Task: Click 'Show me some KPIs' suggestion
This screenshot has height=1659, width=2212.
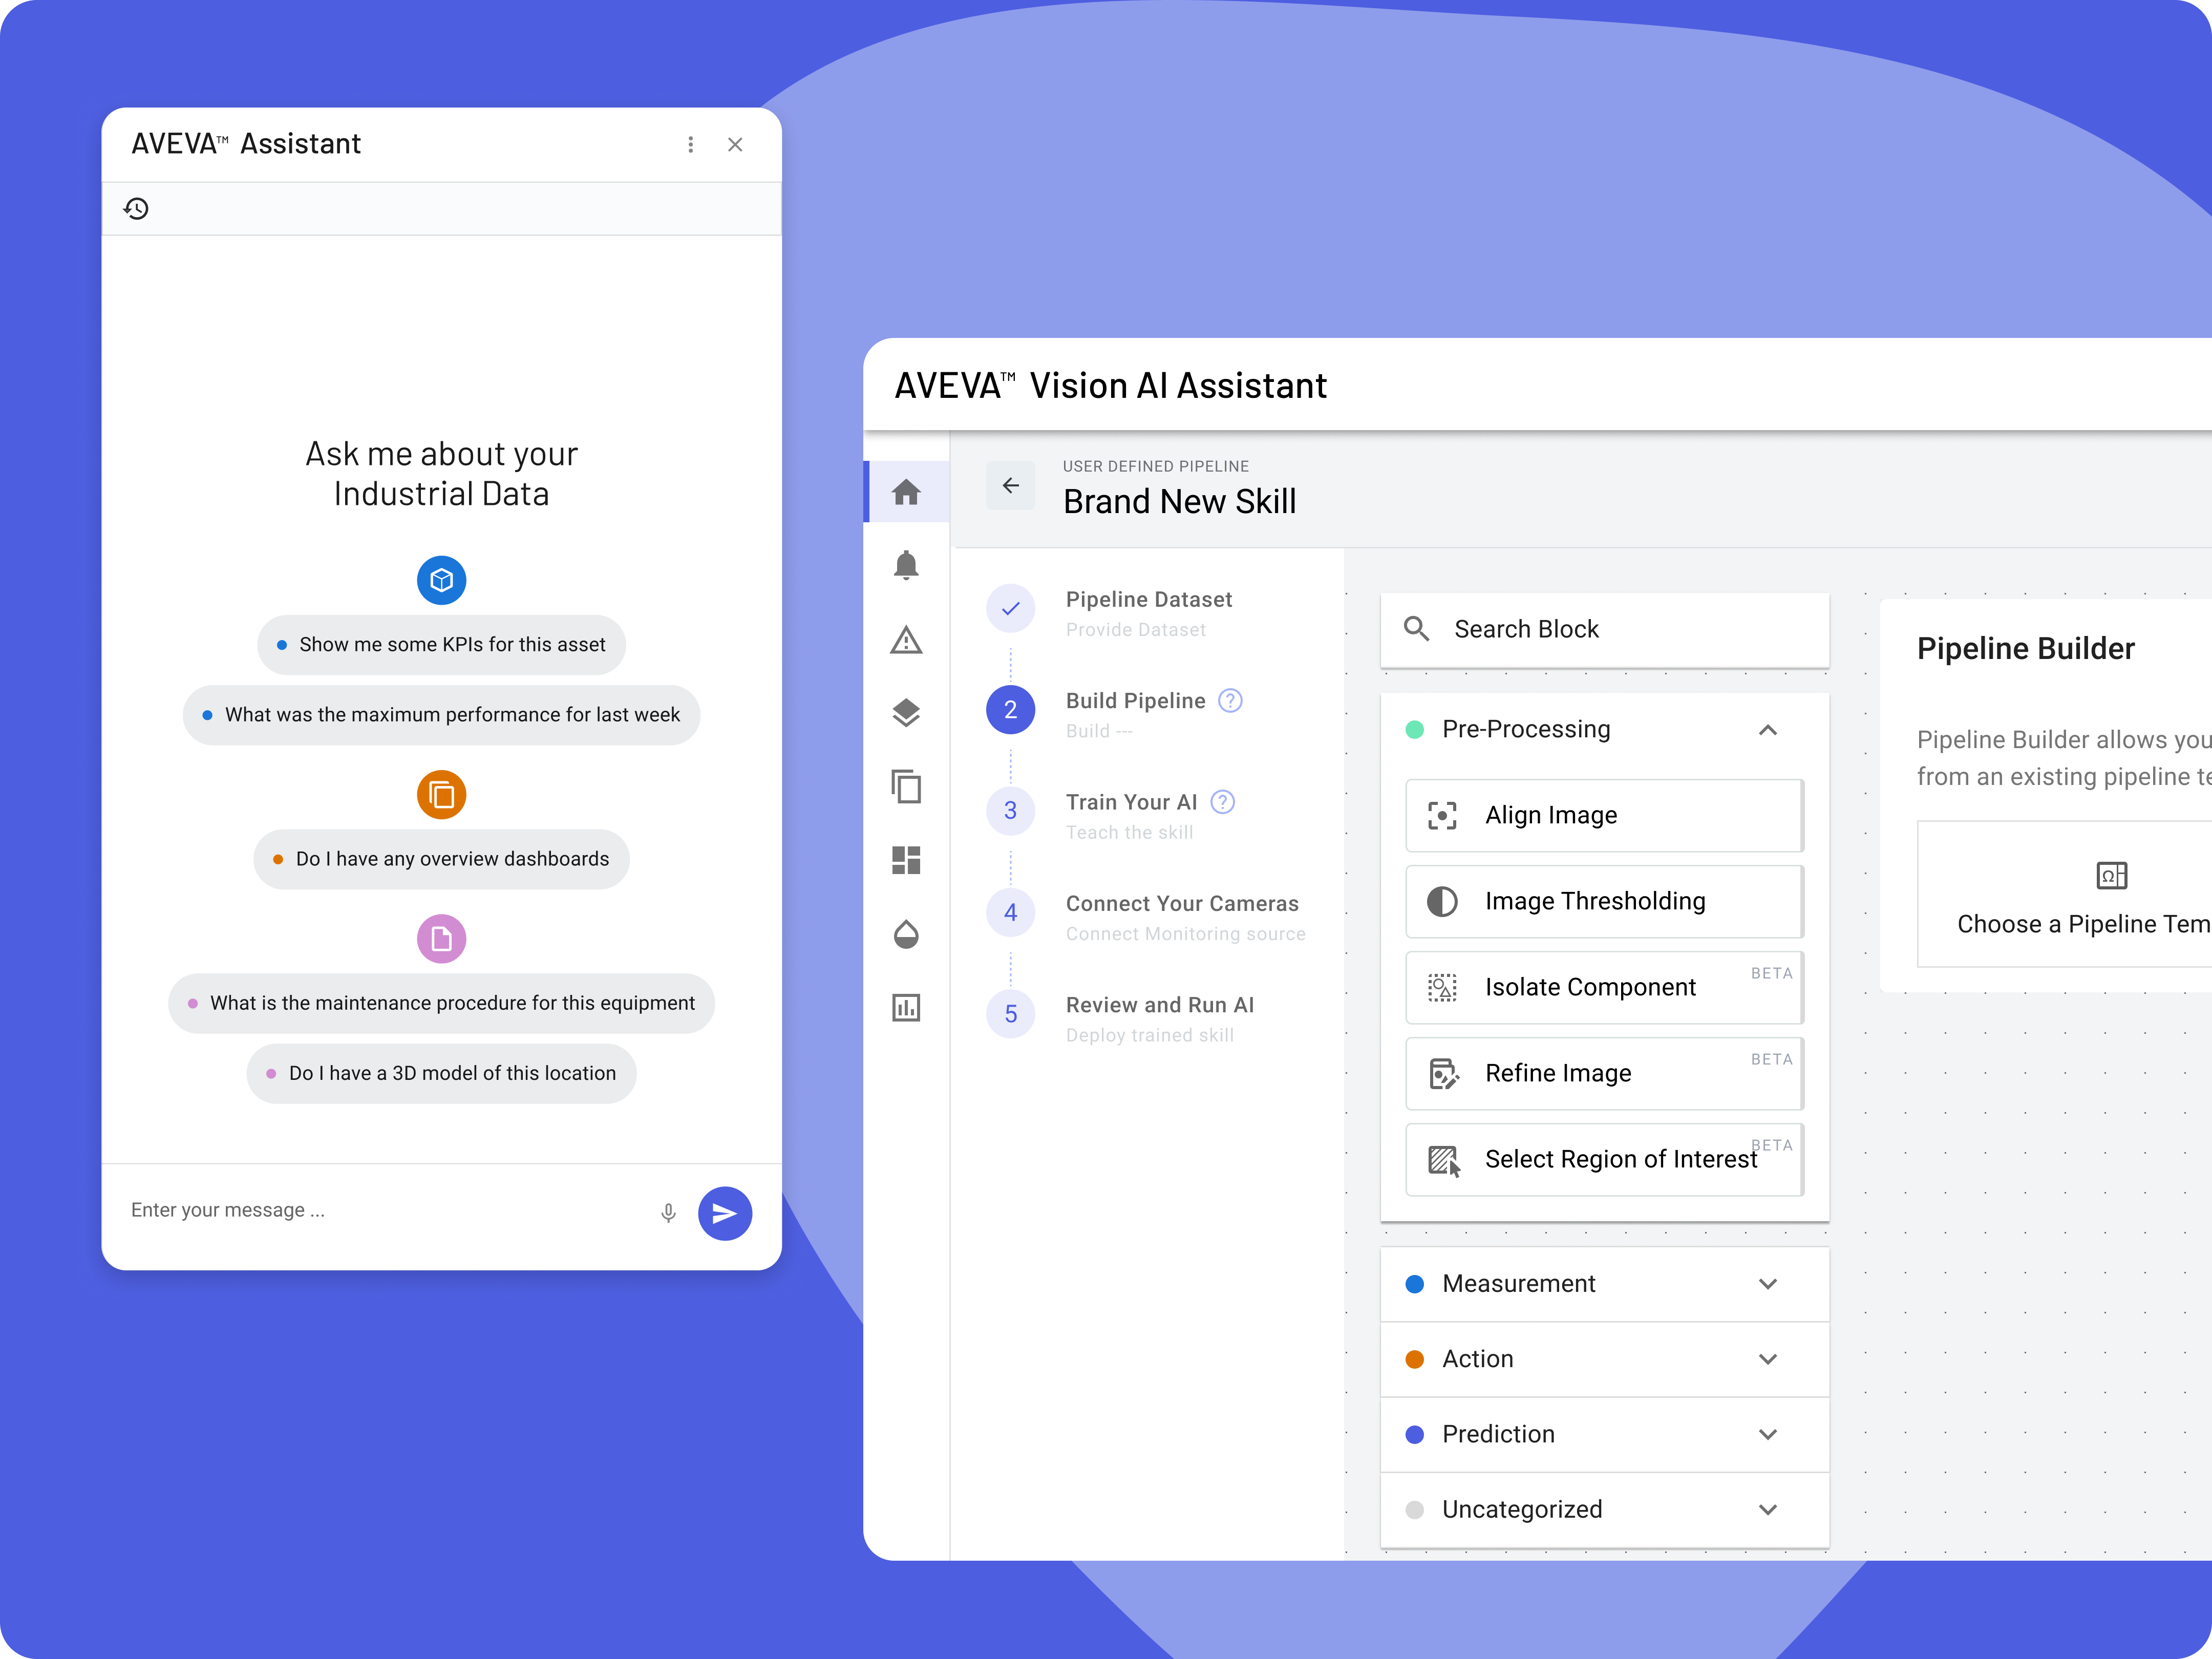Action: coord(441,645)
